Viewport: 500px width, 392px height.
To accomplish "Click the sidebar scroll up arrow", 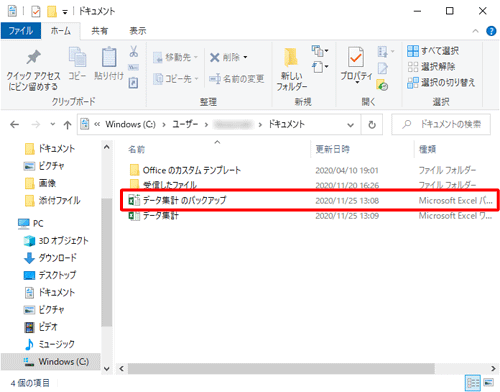I will (107, 147).
